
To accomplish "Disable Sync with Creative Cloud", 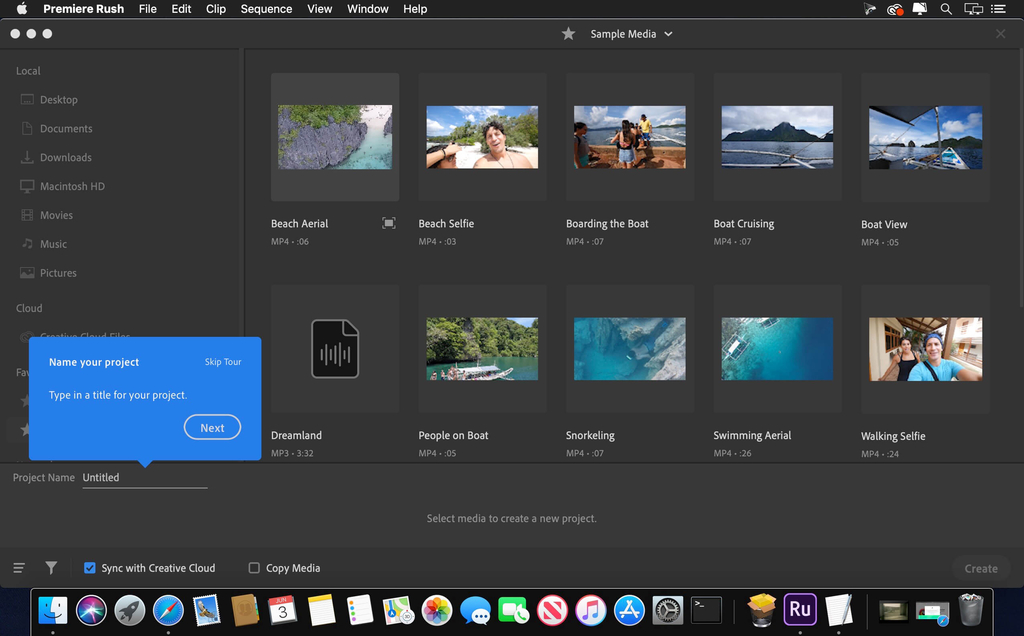I will pyautogui.click(x=89, y=567).
